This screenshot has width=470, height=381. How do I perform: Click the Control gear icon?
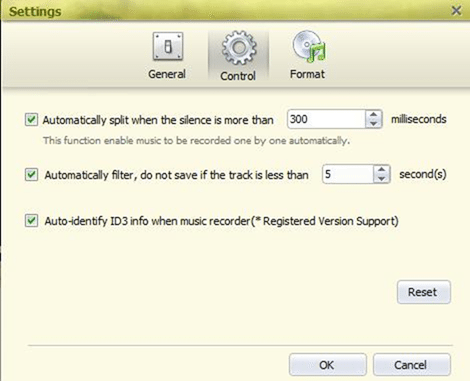(x=239, y=48)
